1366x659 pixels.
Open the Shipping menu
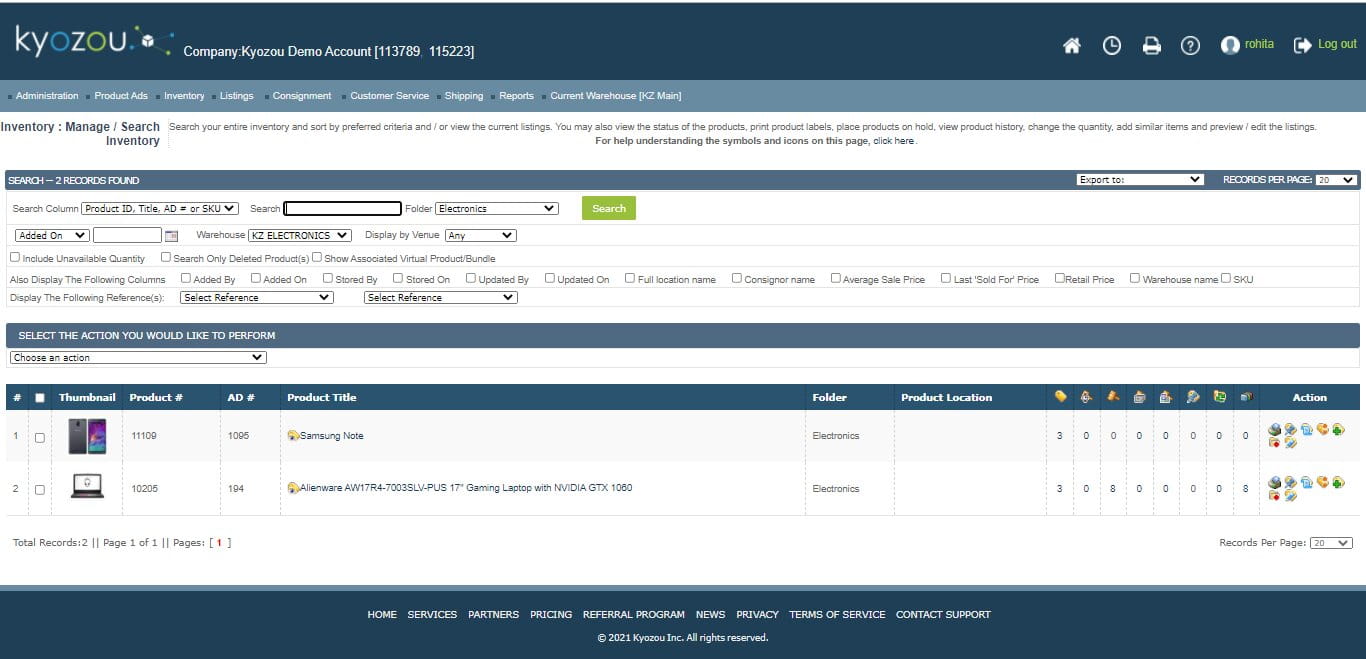point(464,96)
